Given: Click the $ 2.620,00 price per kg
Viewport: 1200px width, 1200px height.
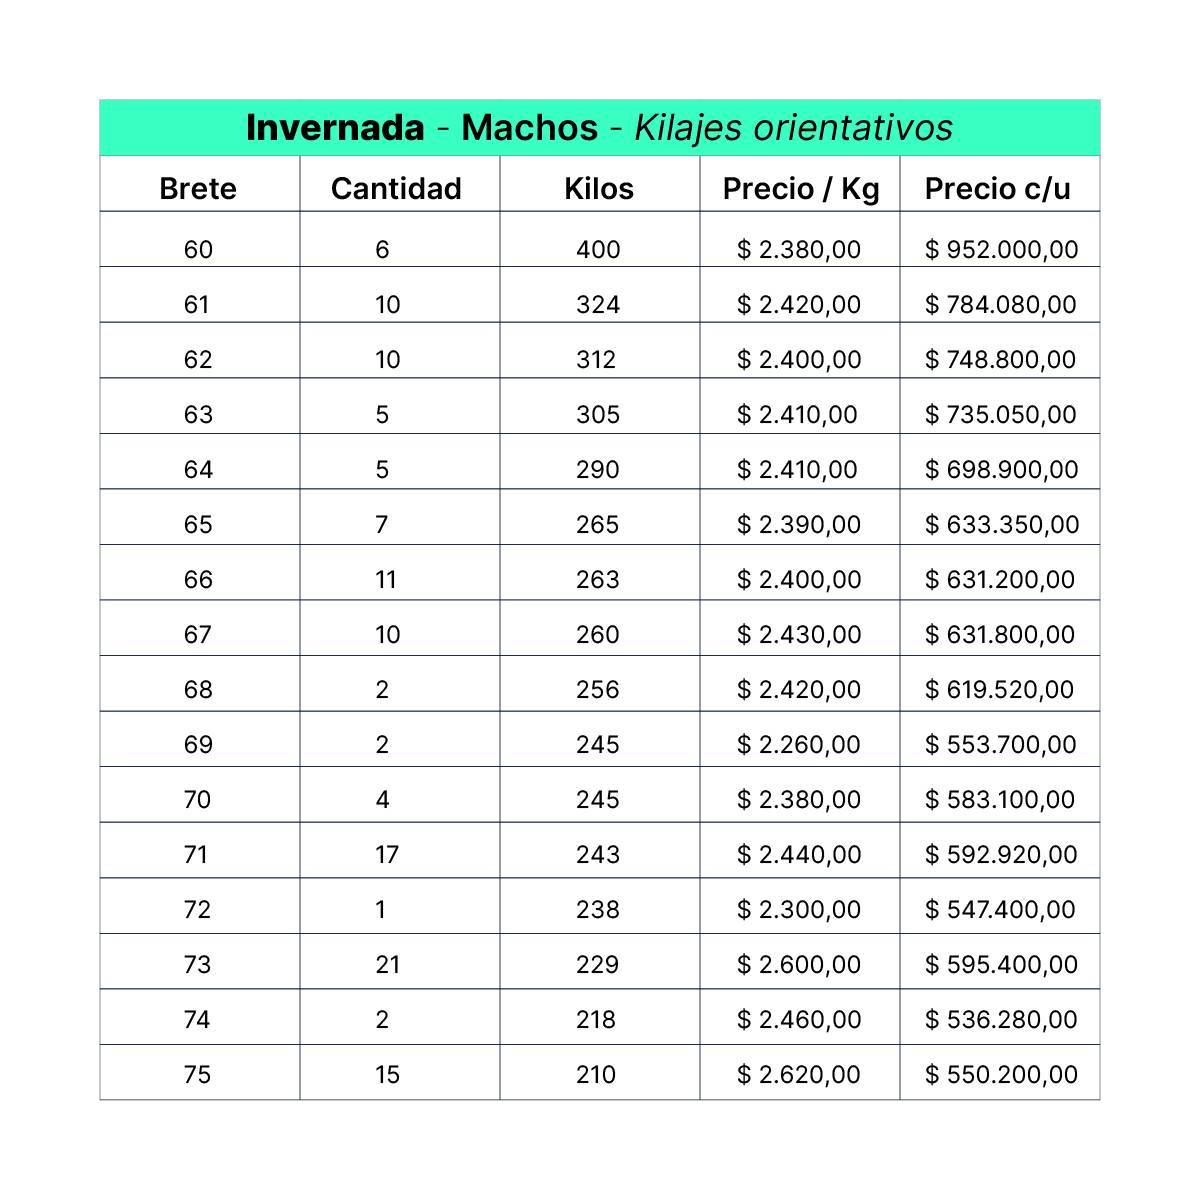Looking at the screenshot, I should (798, 1074).
